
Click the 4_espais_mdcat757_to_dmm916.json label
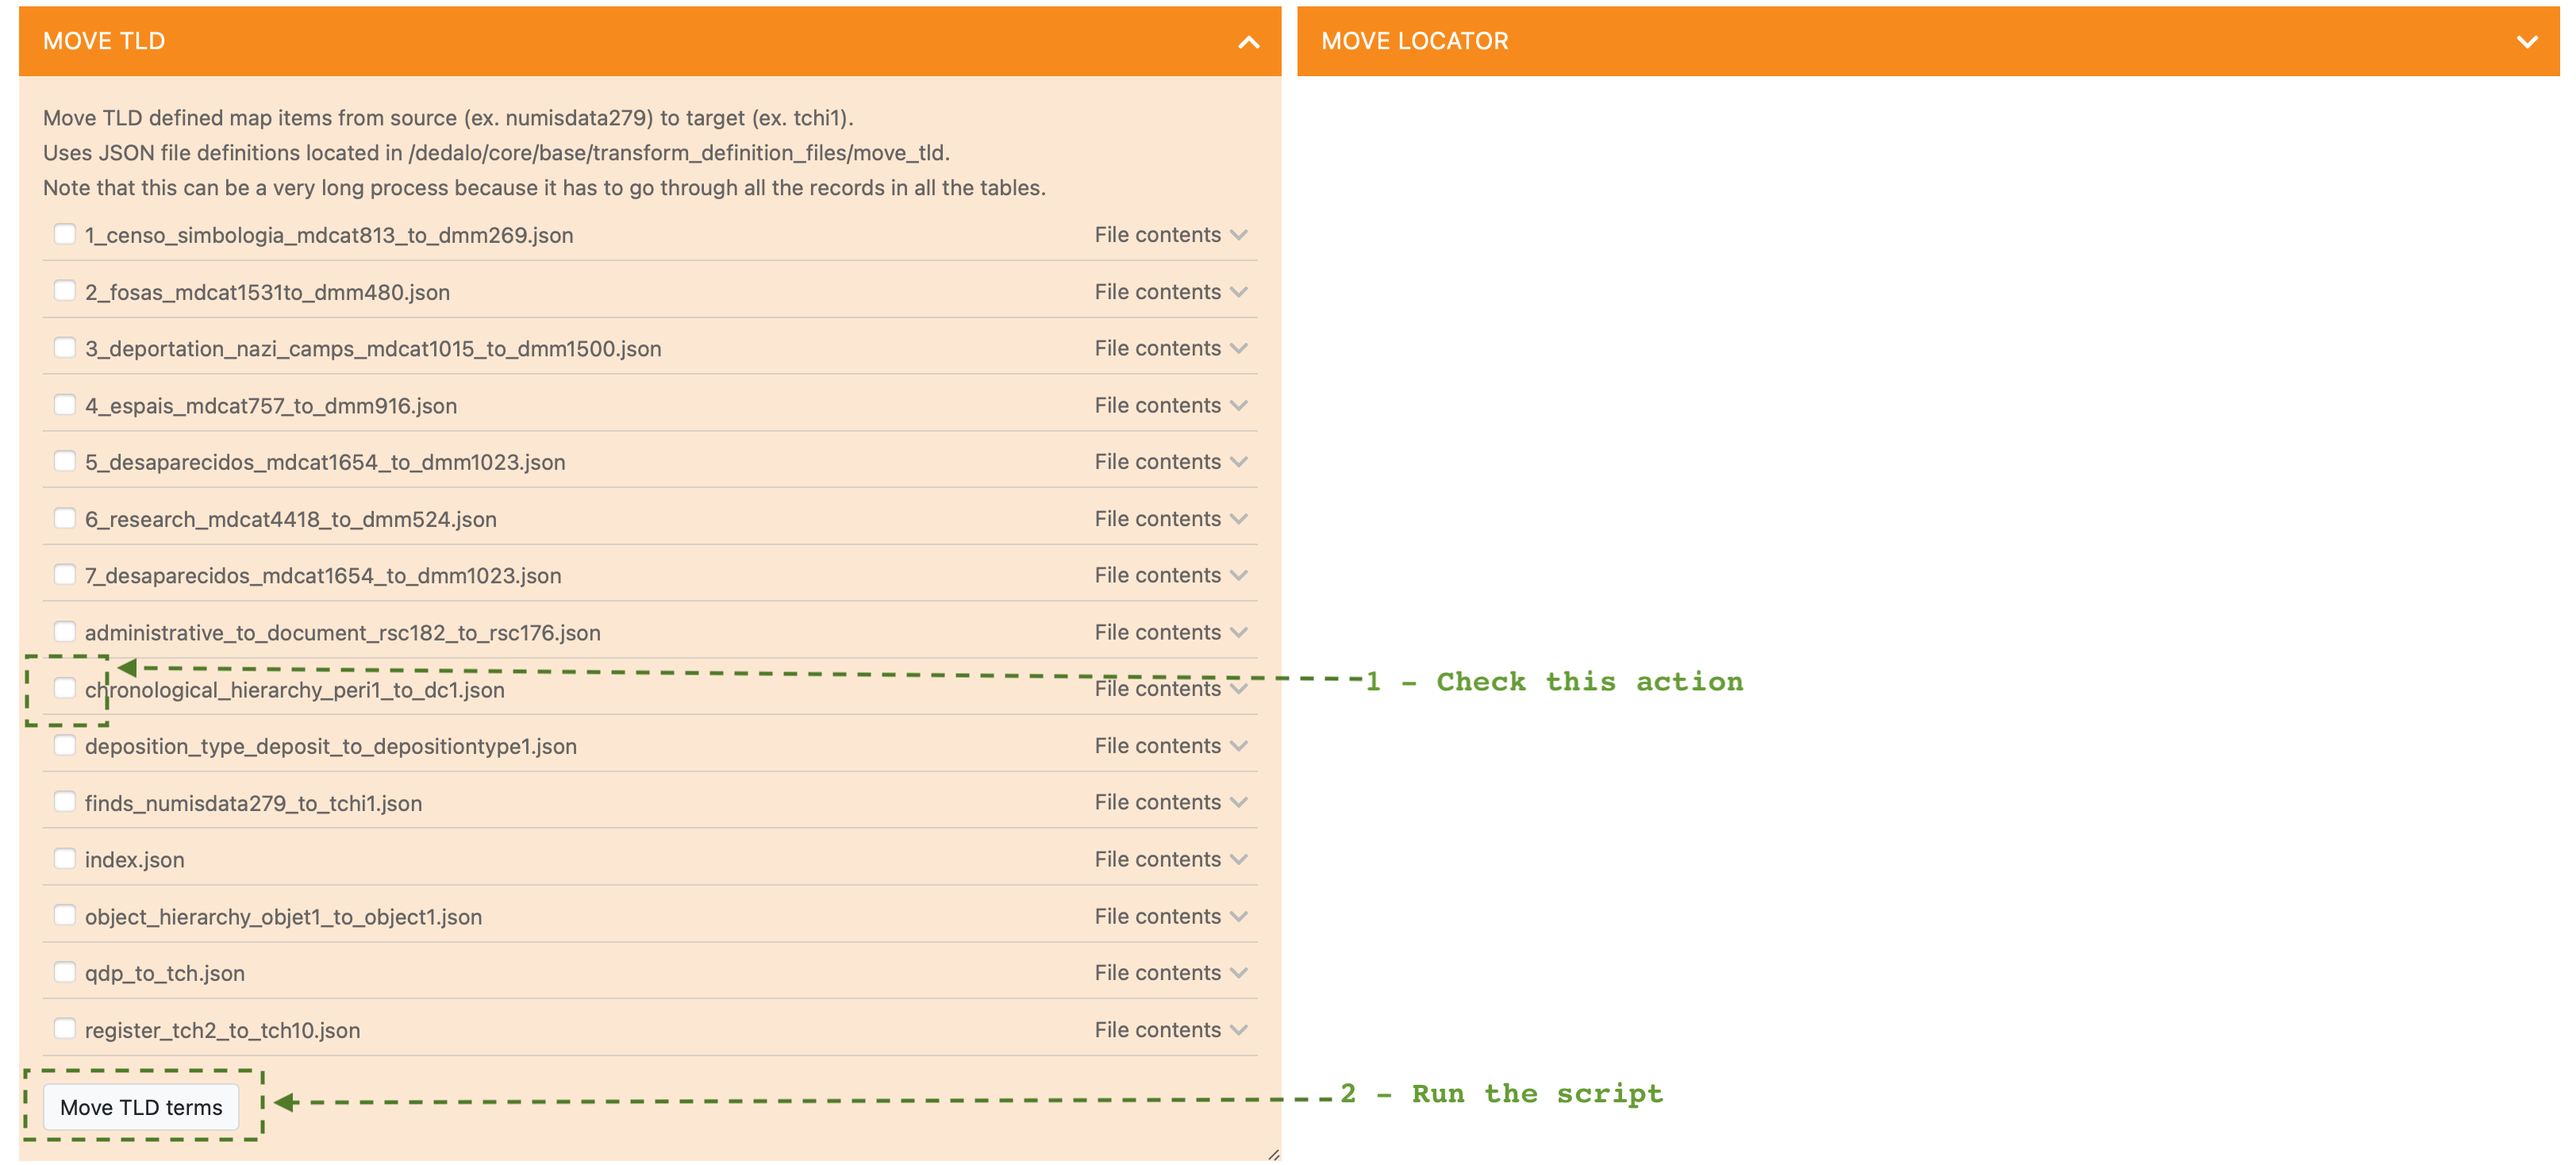point(271,406)
